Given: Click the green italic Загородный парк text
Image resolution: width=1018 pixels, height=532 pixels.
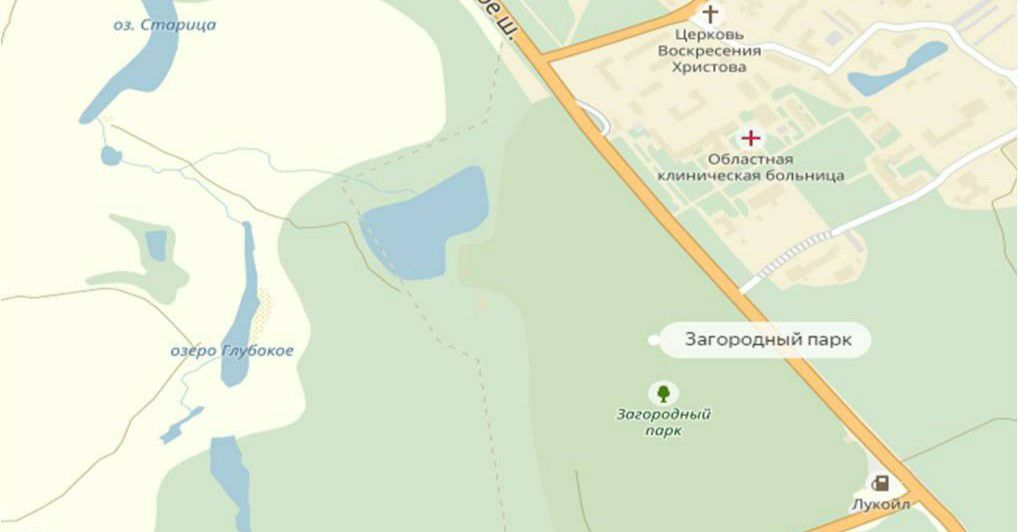Looking at the screenshot, I should point(664,422).
